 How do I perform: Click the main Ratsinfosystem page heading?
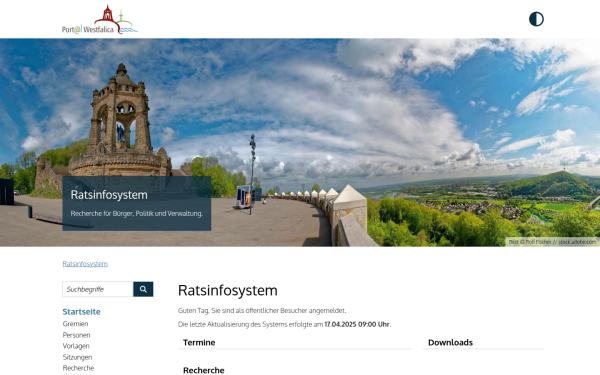228,290
